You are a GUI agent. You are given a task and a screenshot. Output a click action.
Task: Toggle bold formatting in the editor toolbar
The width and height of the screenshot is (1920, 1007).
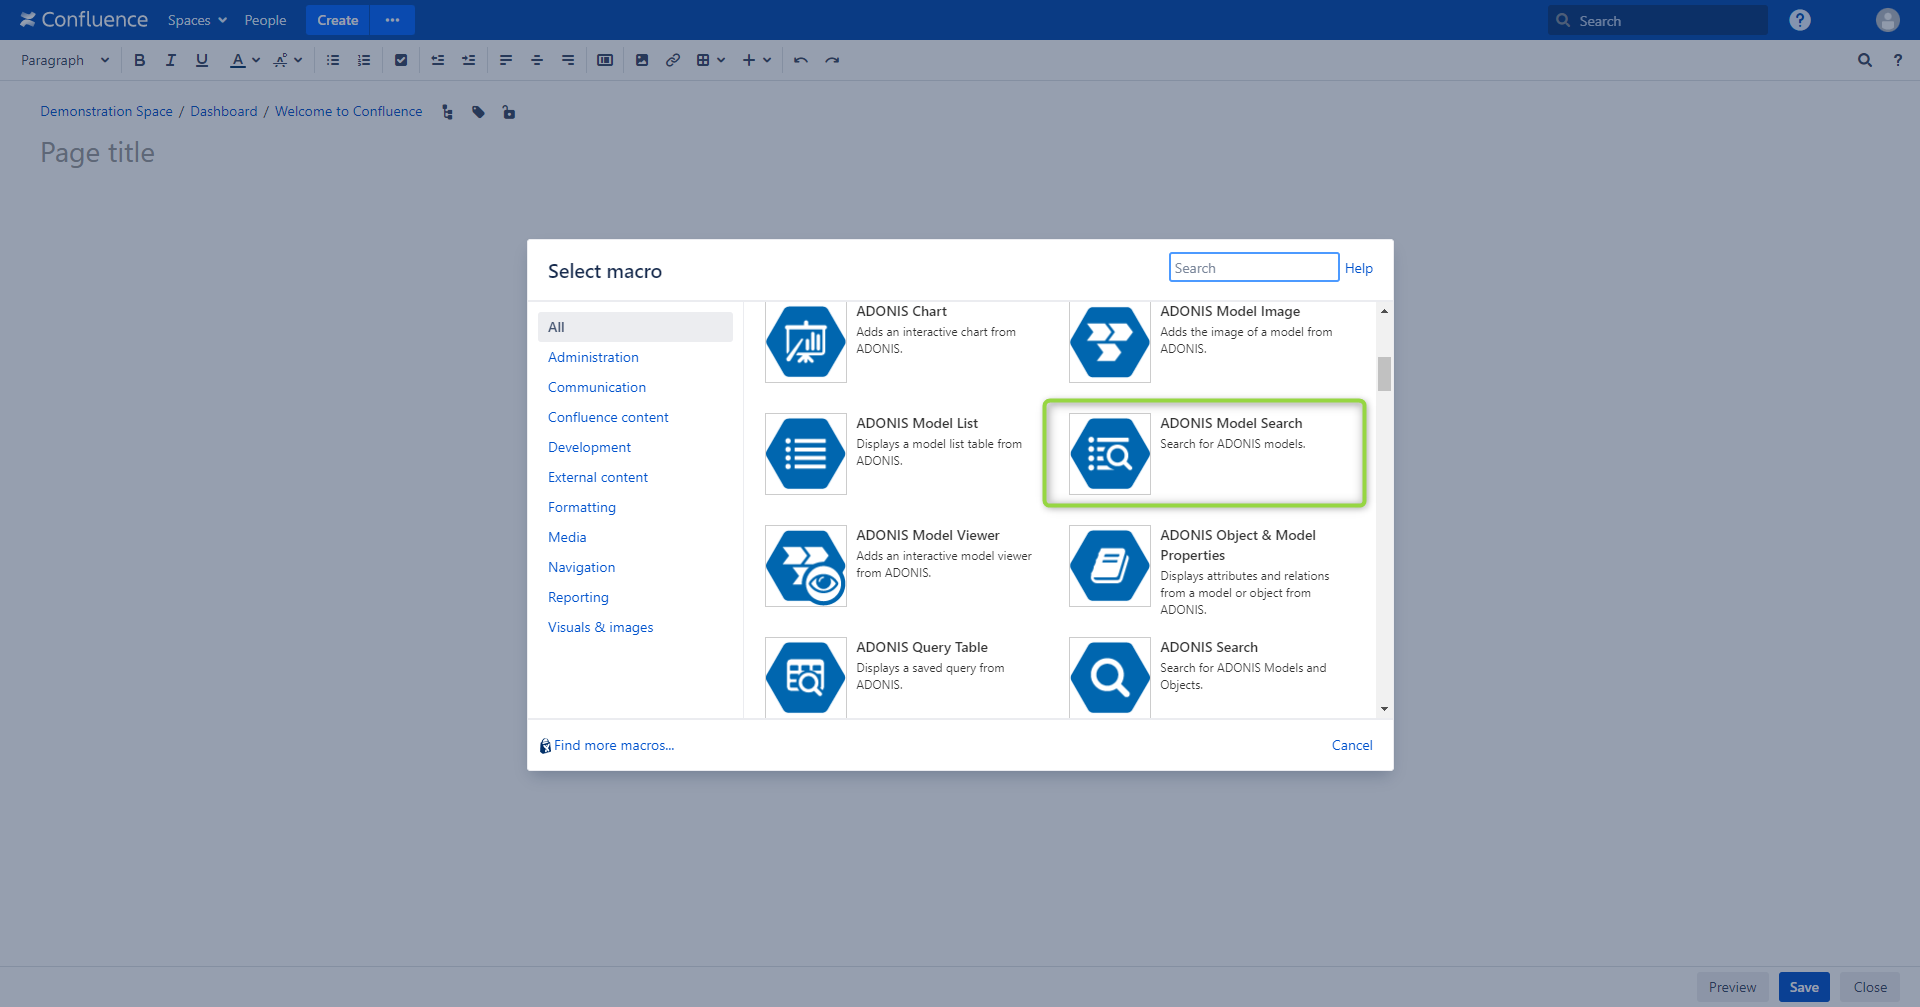[x=140, y=60]
